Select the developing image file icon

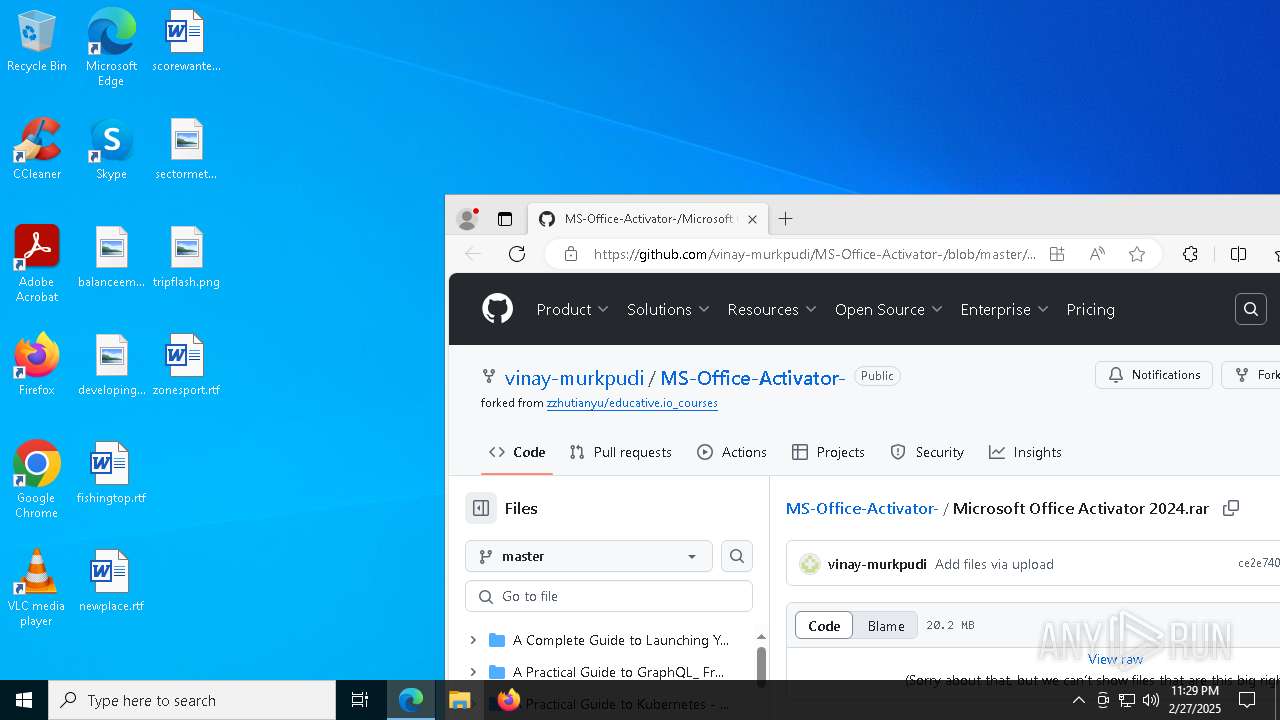[x=111, y=366]
